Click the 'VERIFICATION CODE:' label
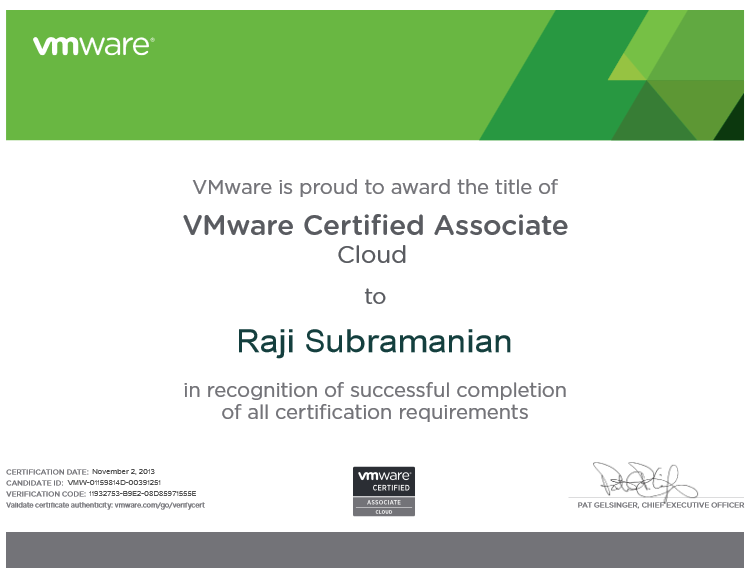The width and height of the screenshot is (751, 576). [45, 494]
